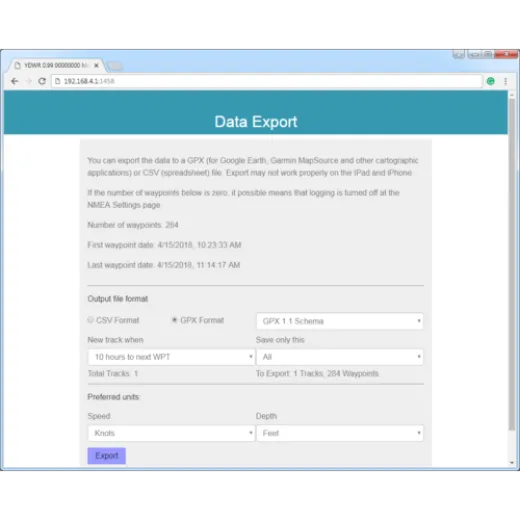Open the GPX 1.1 Schema dropdown
This screenshot has width=520, height=520.
click(340, 321)
